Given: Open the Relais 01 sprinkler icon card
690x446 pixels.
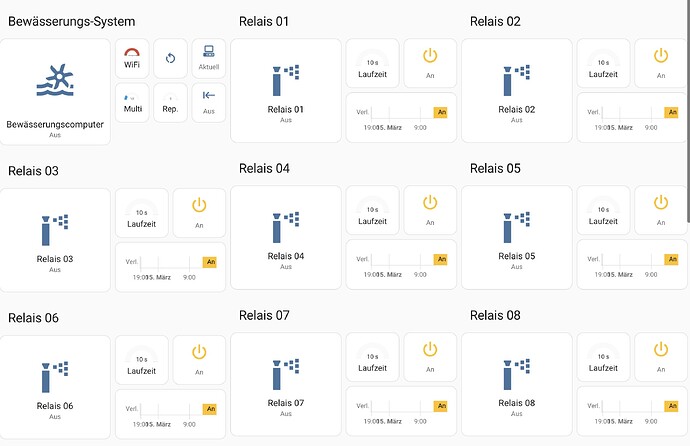Looking at the screenshot, I should pos(286,91).
